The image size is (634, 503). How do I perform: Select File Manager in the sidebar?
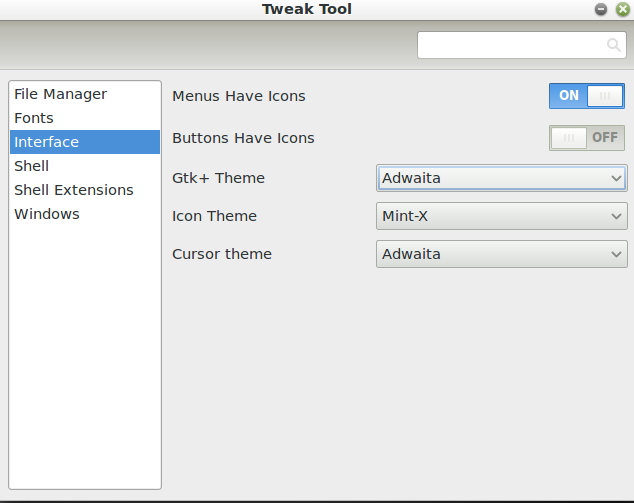point(61,94)
